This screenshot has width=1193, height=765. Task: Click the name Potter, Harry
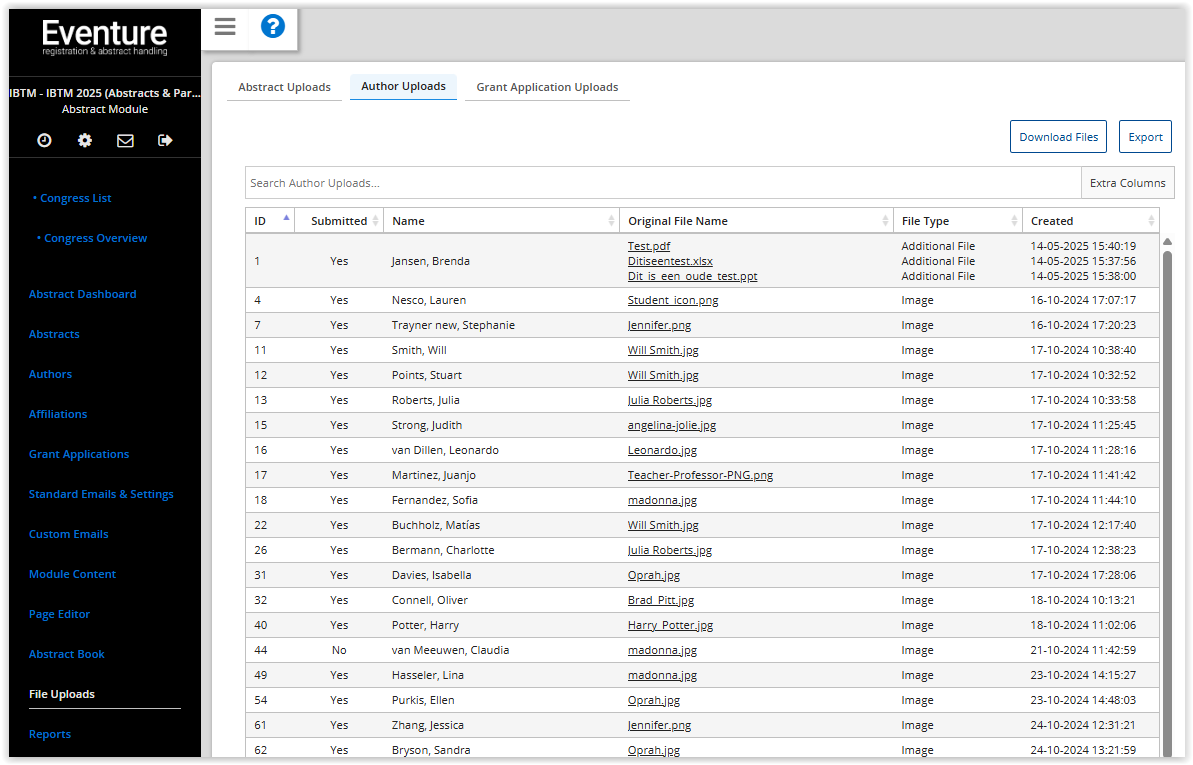pos(425,625)
